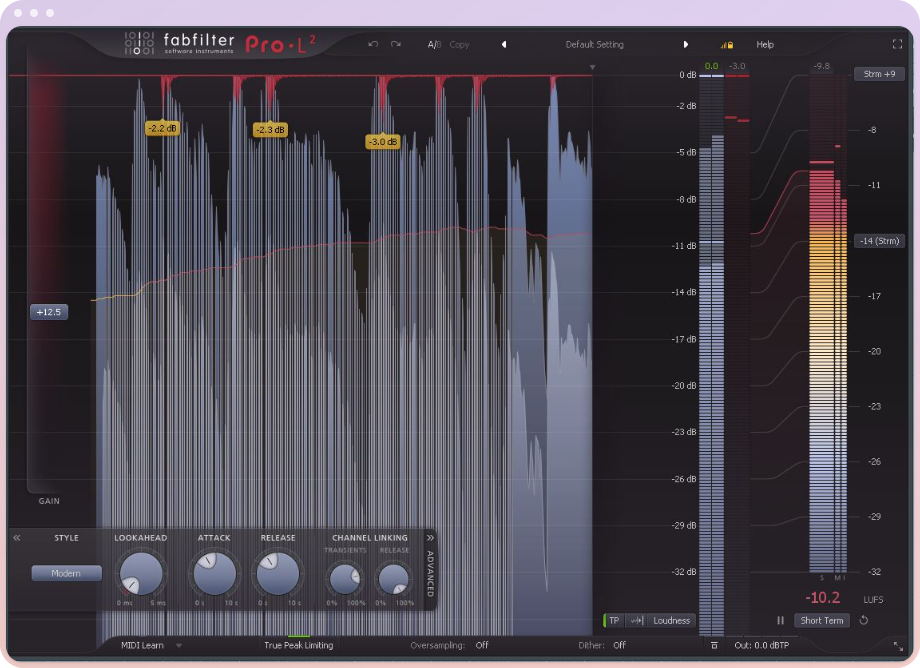Collapse the Advanced panel with double chevron
This screenshot has width=920, height=668.
point(430,538)
